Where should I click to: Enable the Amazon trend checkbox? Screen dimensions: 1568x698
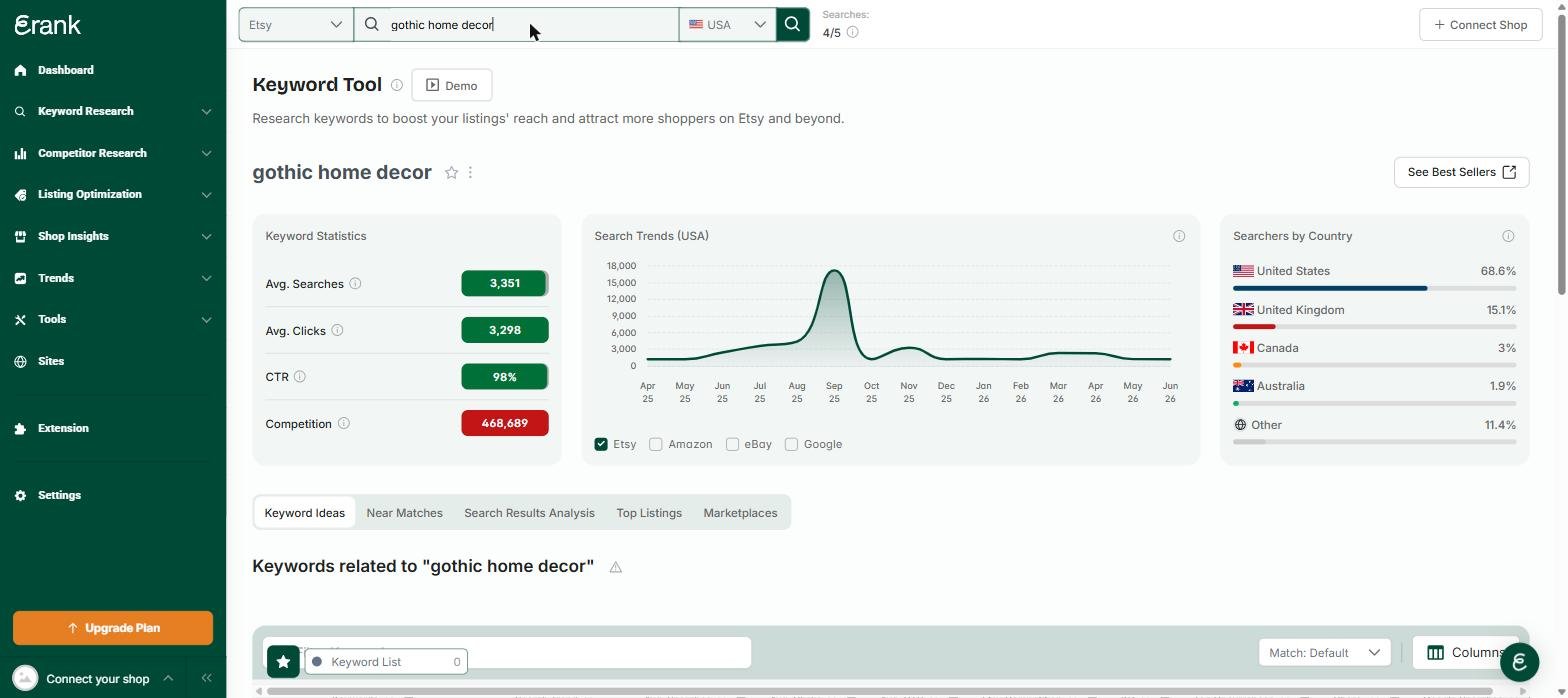tap(656, 444)
